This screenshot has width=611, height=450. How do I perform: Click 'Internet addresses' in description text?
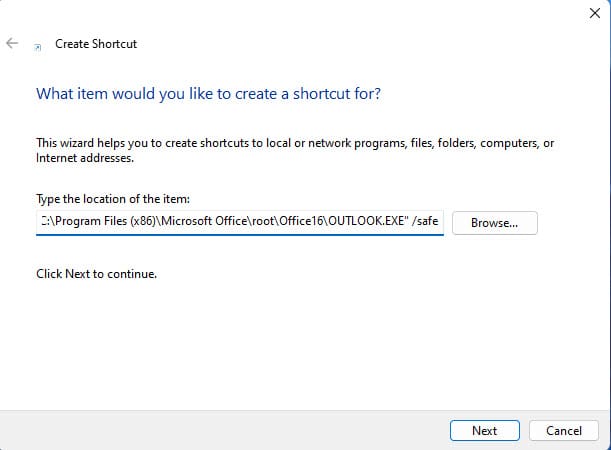(x=85, y=158)
